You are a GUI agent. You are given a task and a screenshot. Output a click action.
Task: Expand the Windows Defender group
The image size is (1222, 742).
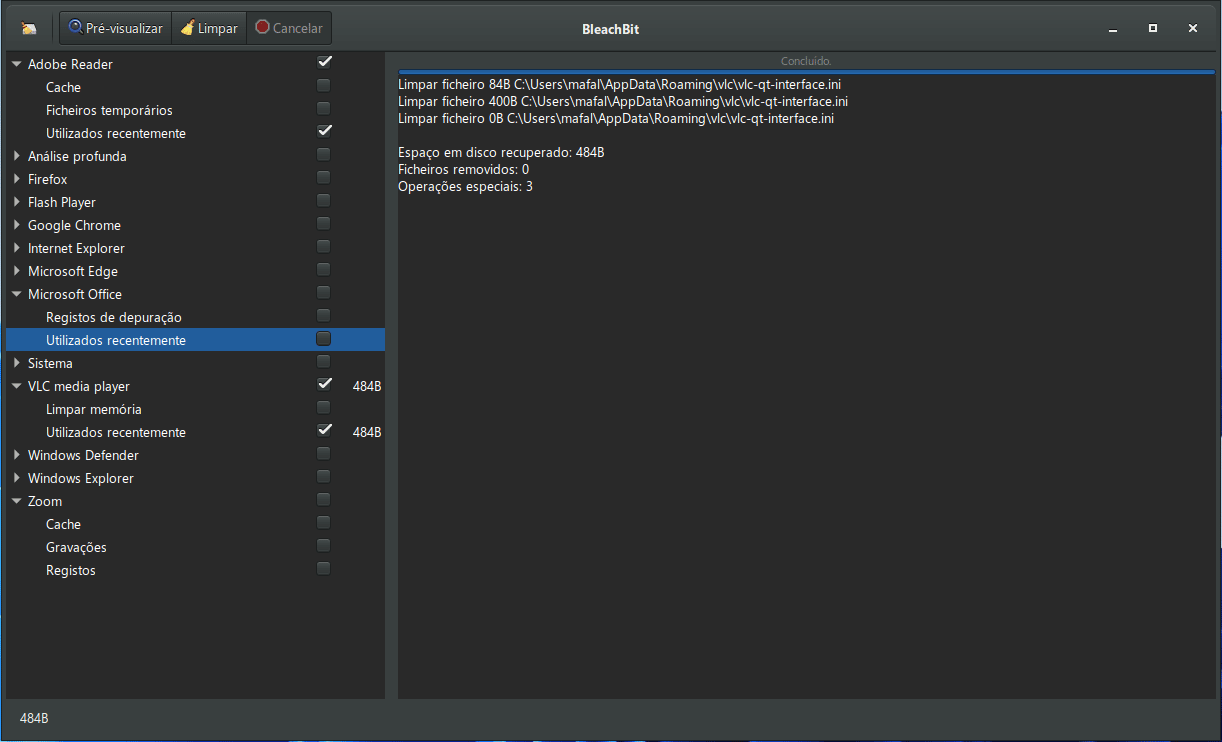point(16,455)
